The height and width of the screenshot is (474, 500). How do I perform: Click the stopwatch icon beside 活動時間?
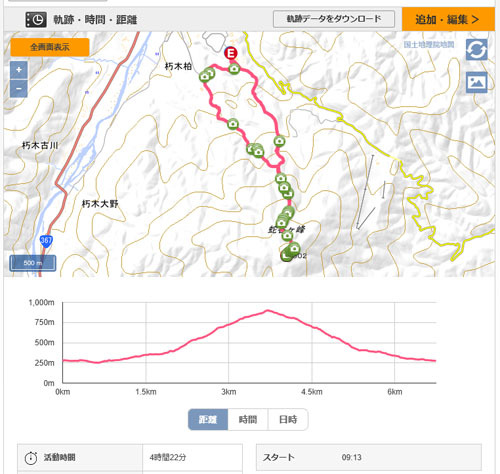31,458
